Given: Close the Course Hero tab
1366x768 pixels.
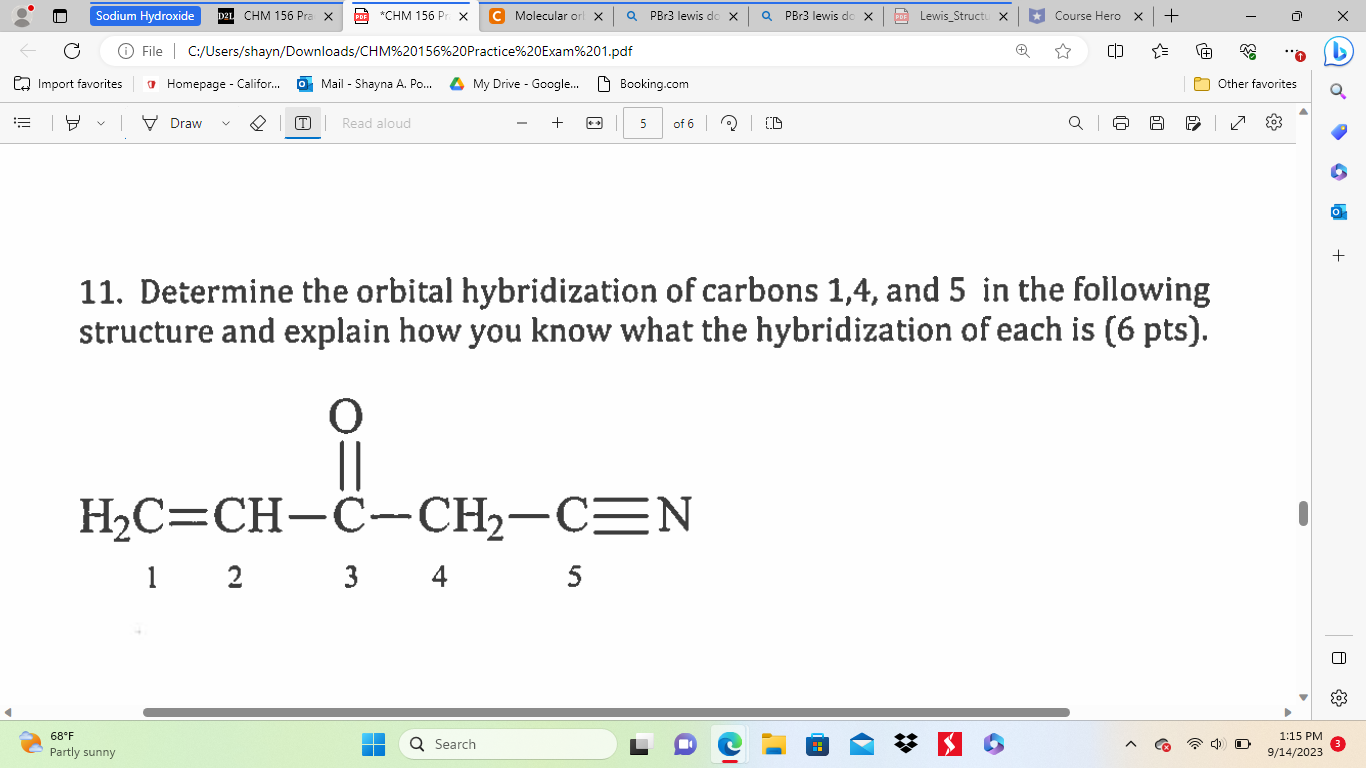Looking at the screenshot, I should click(x=1138, y=16).
